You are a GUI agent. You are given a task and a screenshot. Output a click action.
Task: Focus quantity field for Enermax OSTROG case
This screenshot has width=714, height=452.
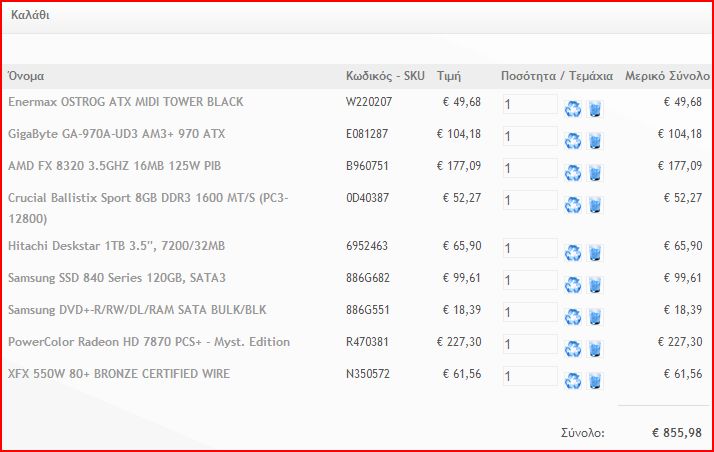point(530,104)
